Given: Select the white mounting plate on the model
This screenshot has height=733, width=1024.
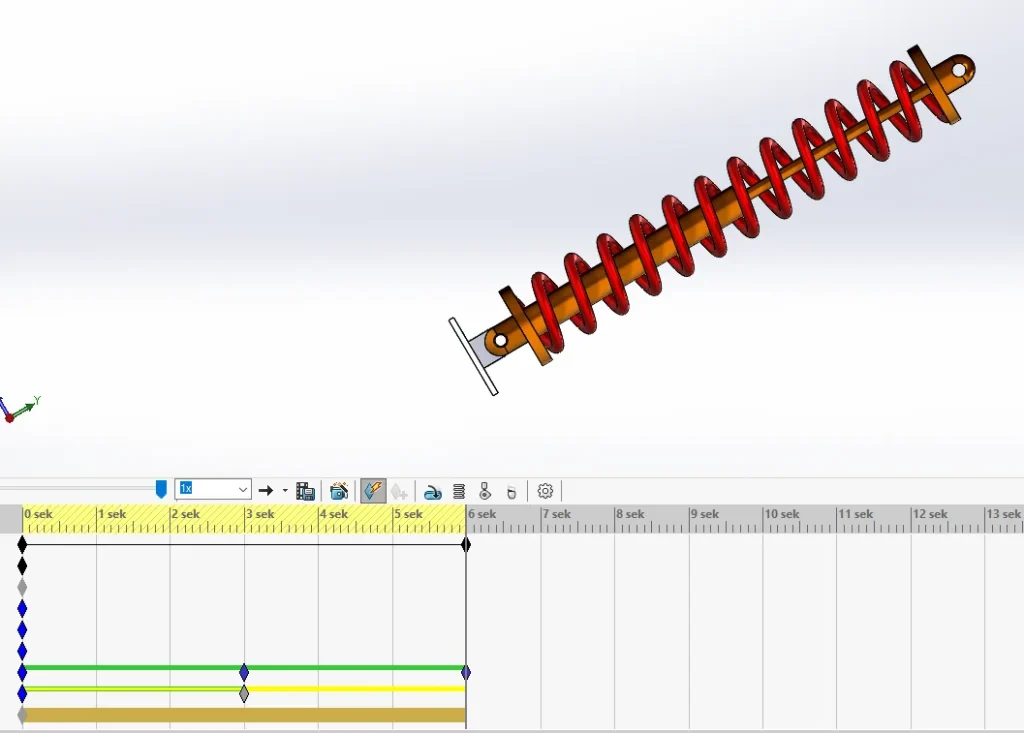Looking at the screenshot, I should pyautogui.click(x=473, y=356).
